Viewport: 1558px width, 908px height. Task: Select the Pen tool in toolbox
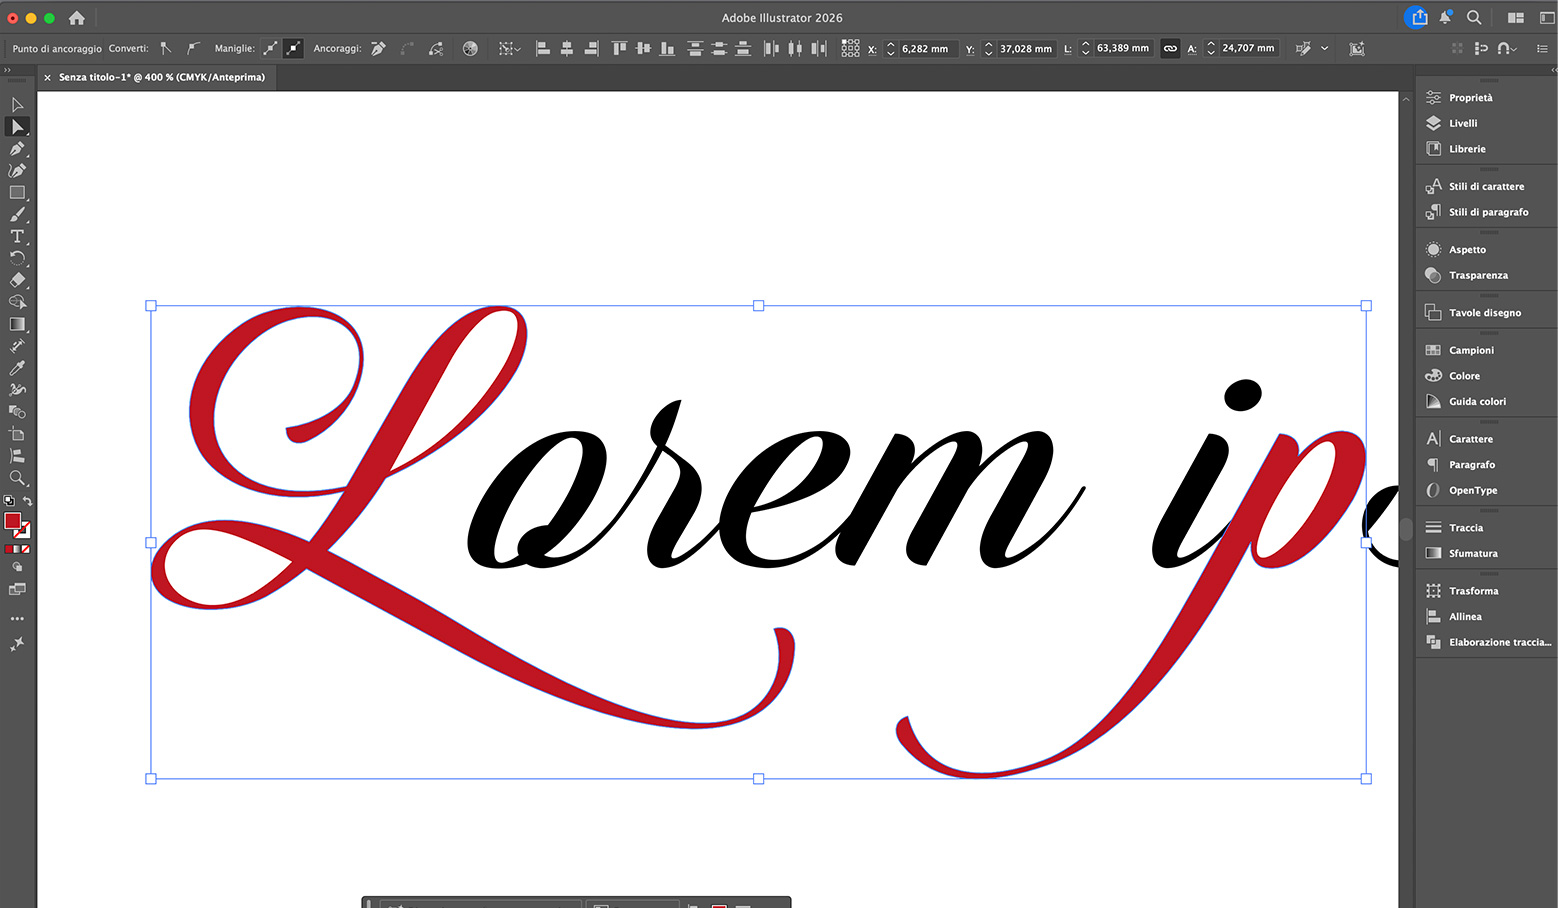pos(17,148)
